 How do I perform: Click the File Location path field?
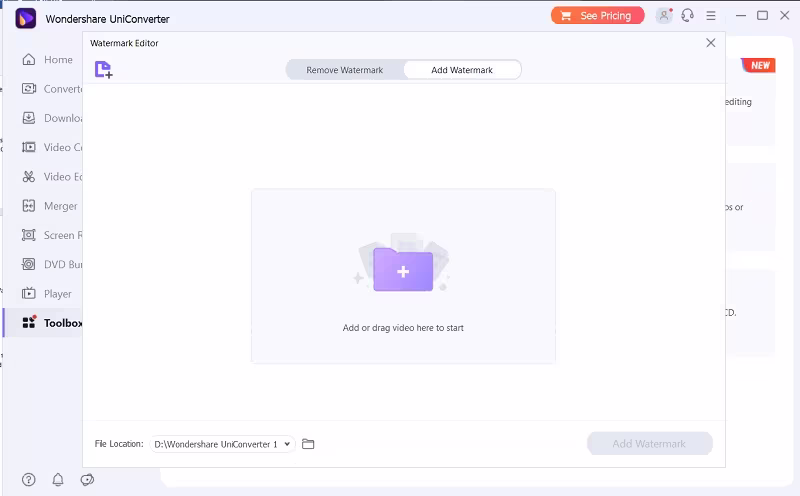pyautogui.click(x=222, y=444)
